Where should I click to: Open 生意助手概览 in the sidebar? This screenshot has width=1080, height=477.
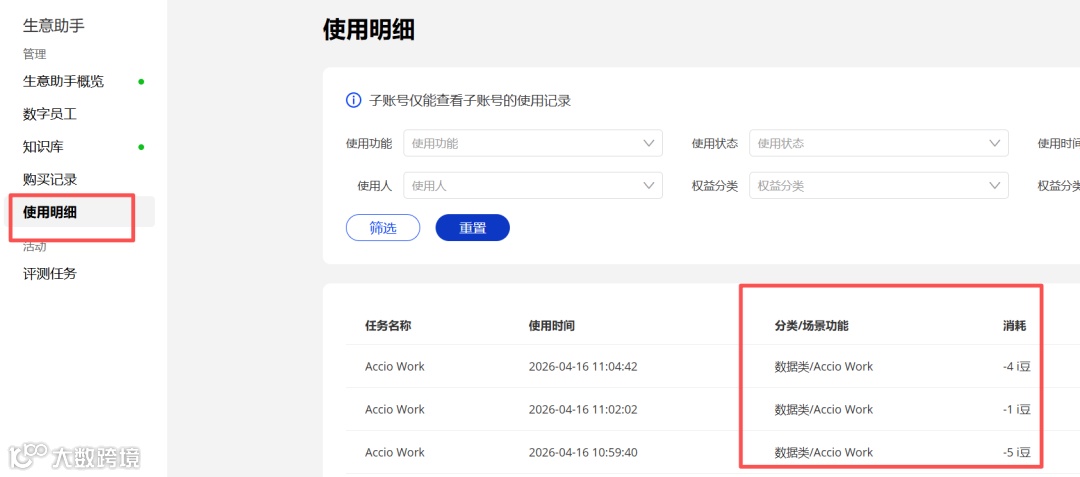[x=63, y=82]
